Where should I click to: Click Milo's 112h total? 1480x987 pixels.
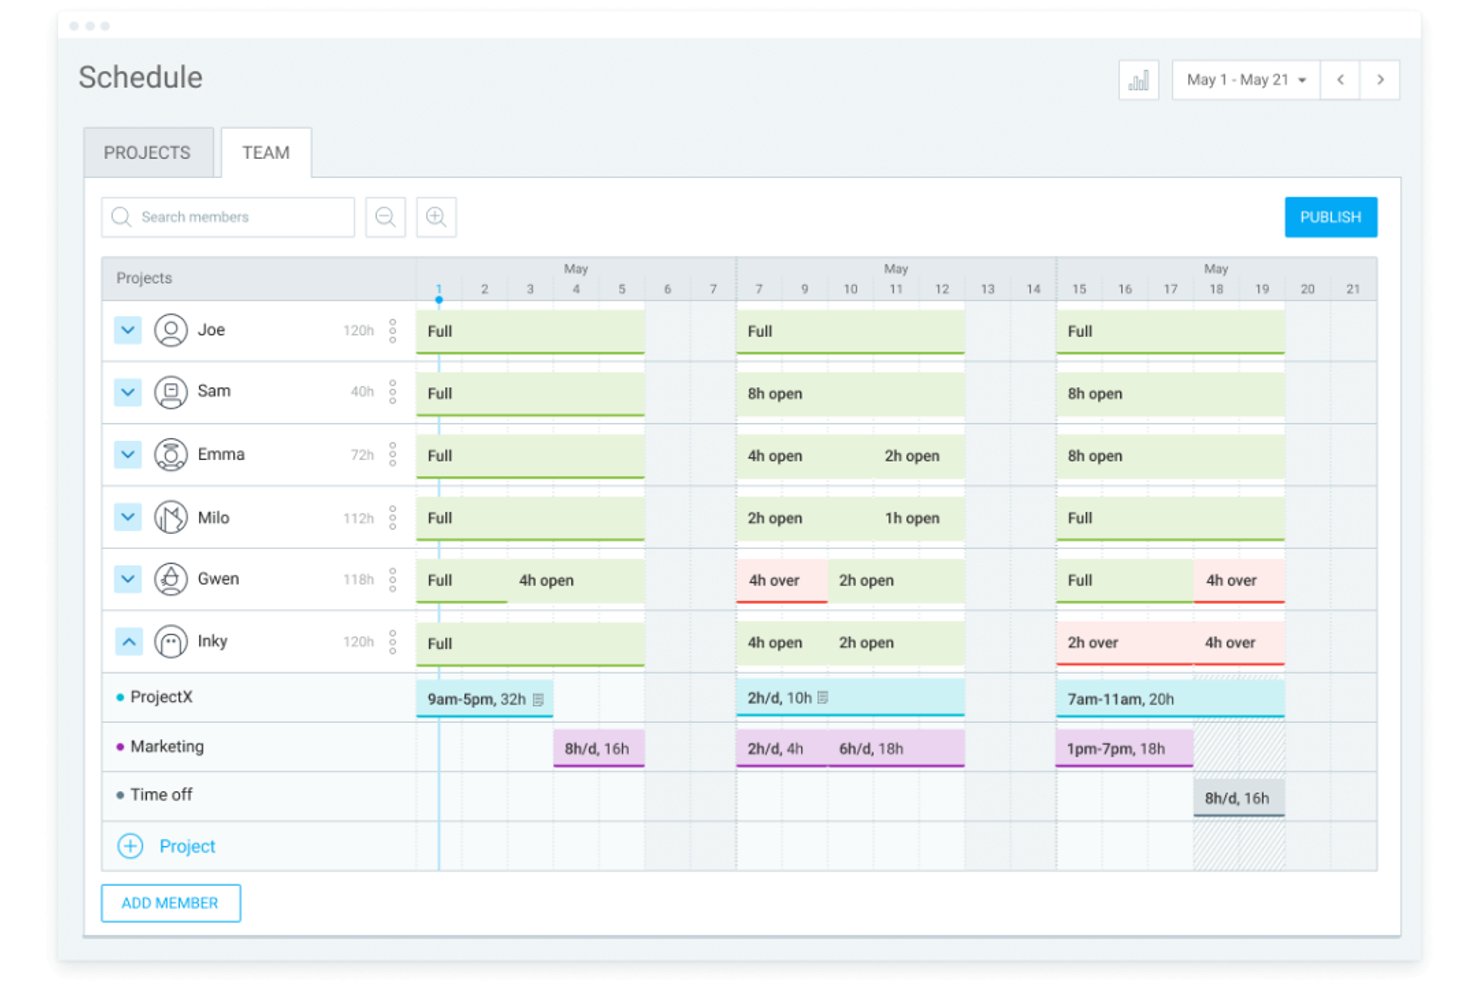pos(358,518)
